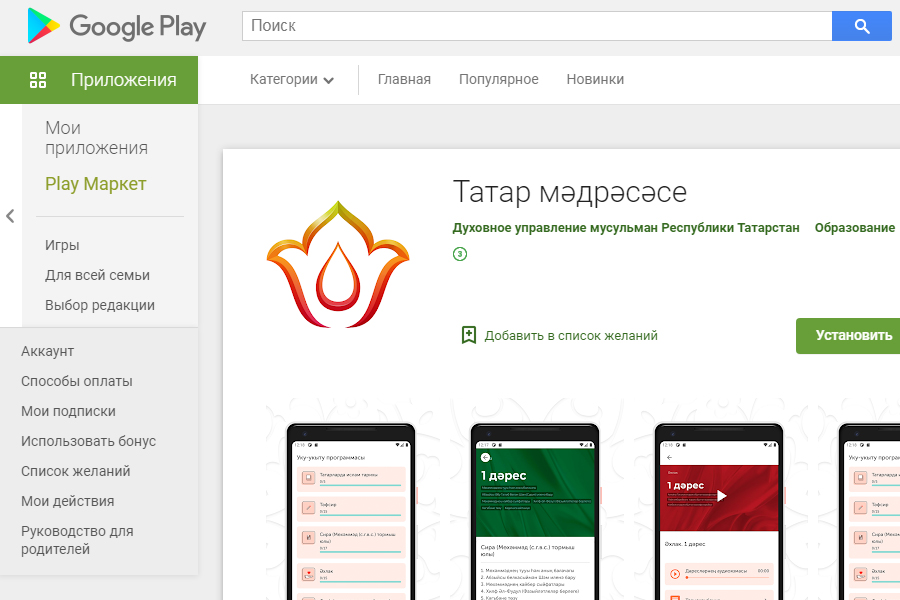Go to the Новинки tab

click(595, 80)
